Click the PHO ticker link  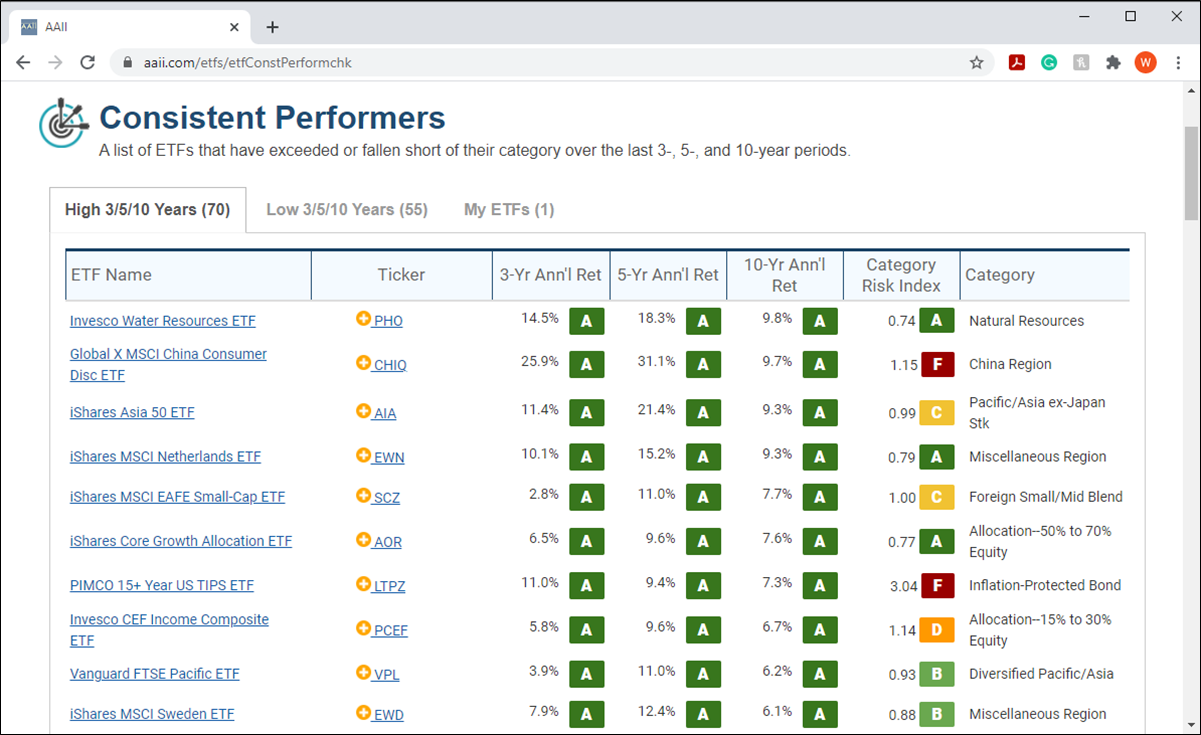pyautogui.click(x=388, y=321)
